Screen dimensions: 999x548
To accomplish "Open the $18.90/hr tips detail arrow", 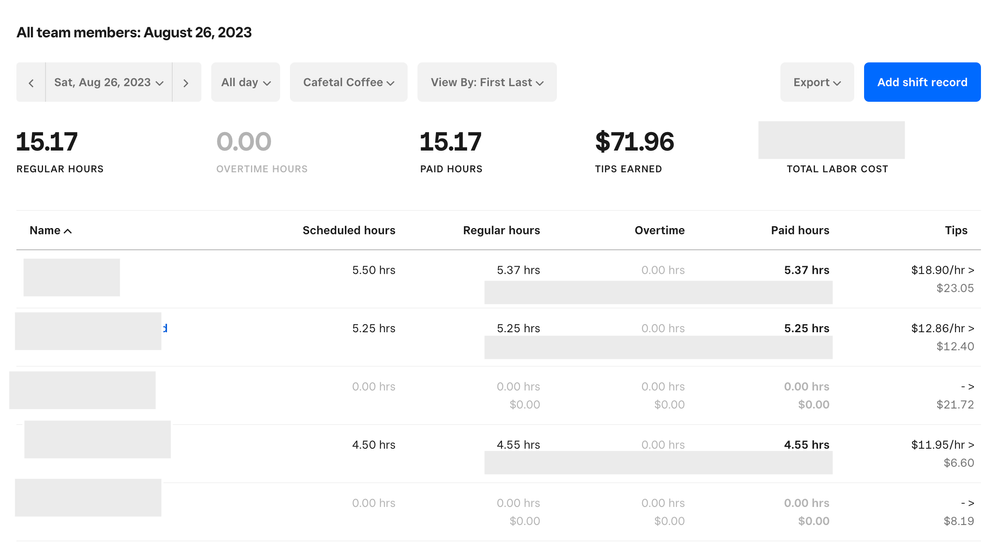I will coord(970,270).
